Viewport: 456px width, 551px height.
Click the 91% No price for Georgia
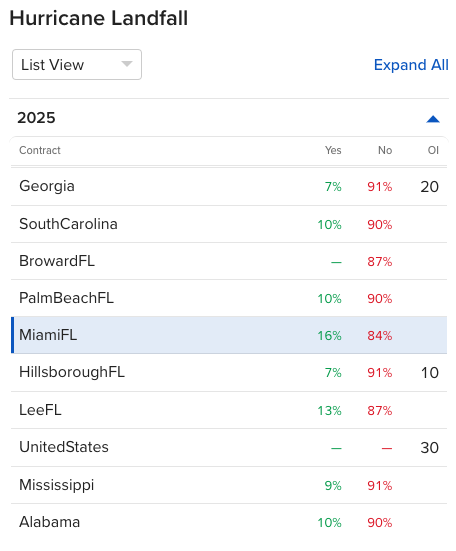[x=380, y=187]
